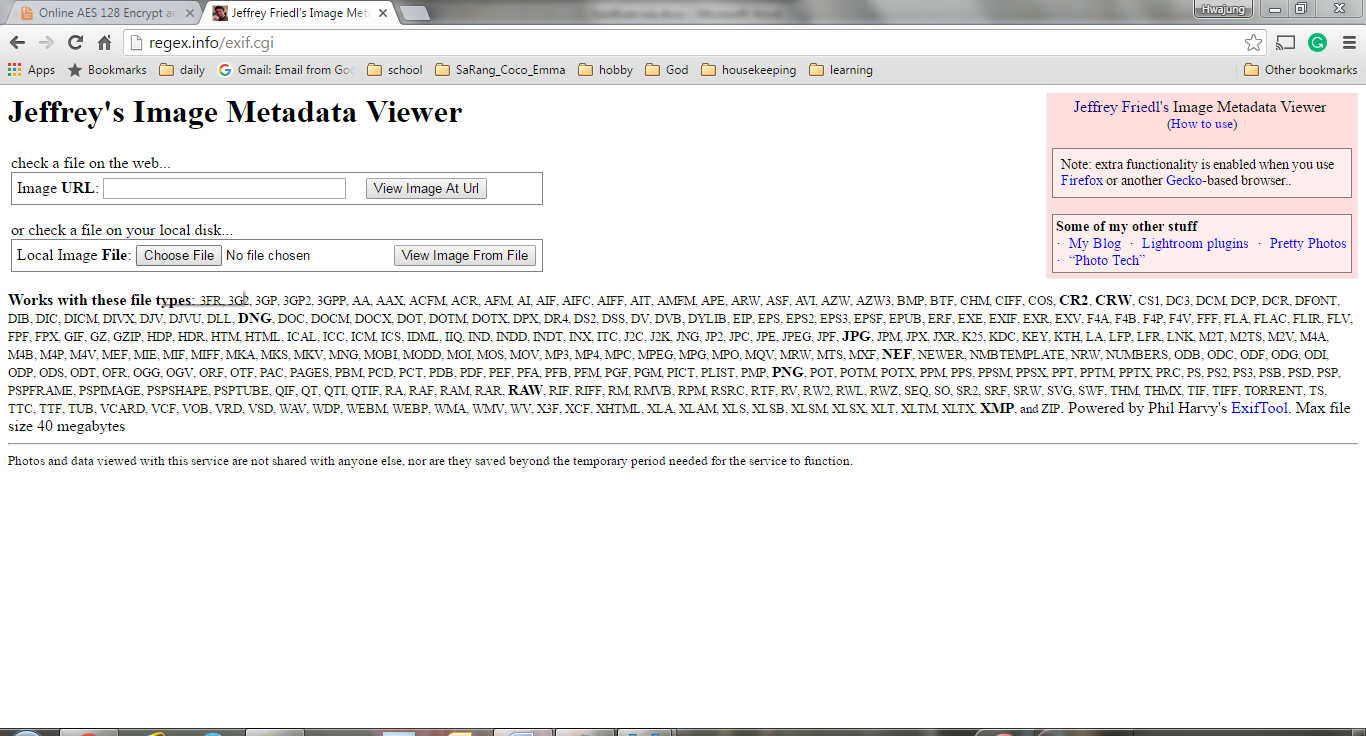This screenshot has width=1366, height=736.
Task: Click the green Grammarly extension icon
Action: pos(1317,42)
